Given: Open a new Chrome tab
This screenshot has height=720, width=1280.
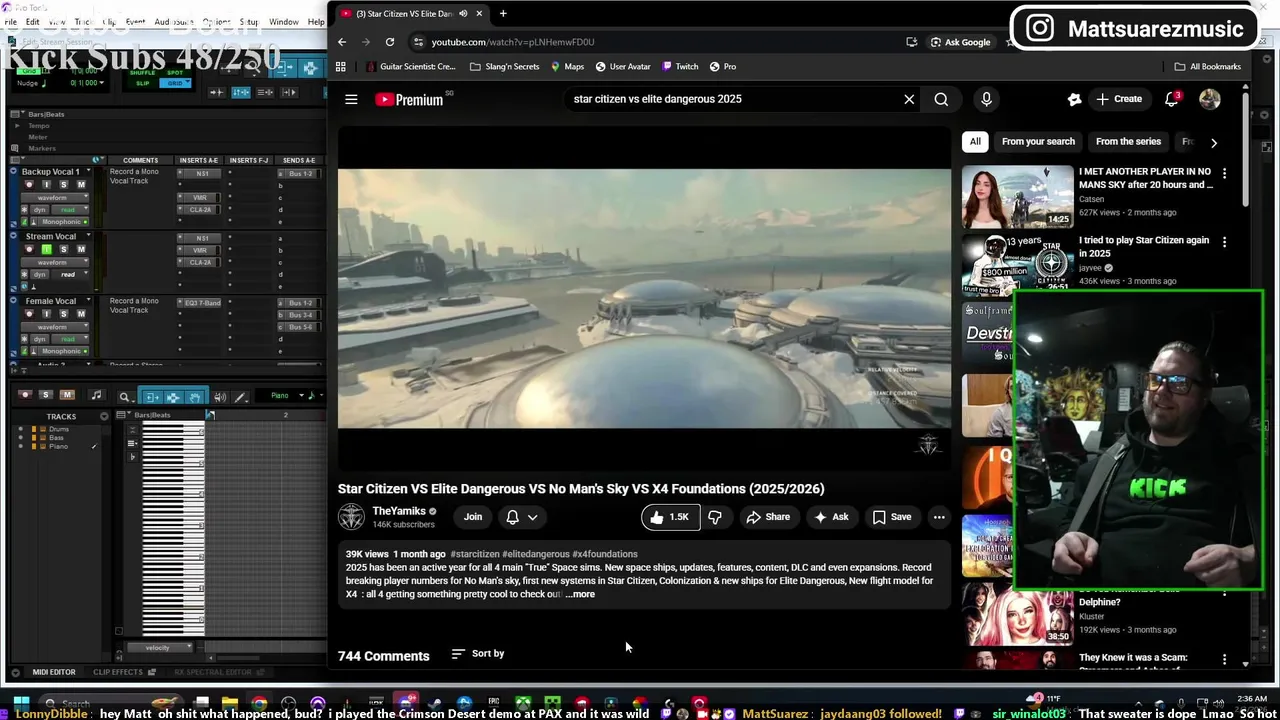Looking at the screenshot, I should tap(503, 14).
